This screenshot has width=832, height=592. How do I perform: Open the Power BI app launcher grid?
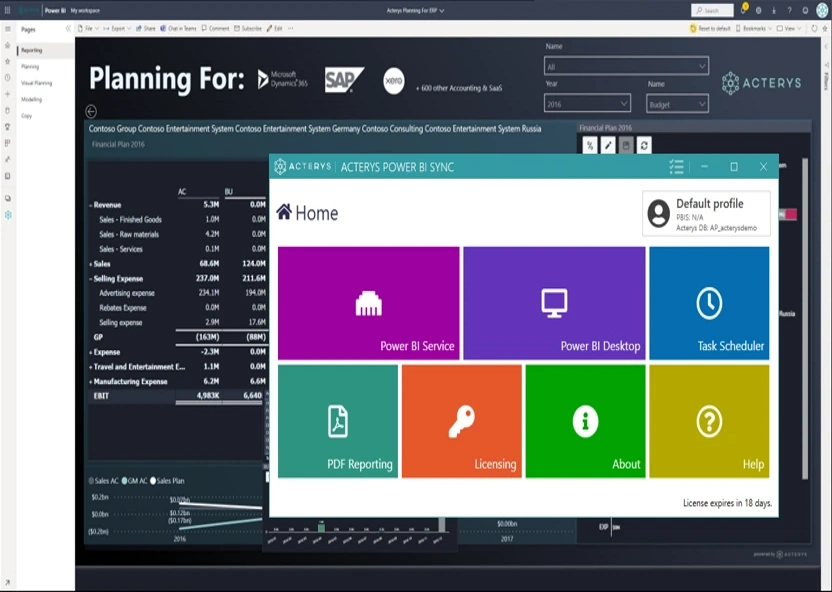(7, 10)
